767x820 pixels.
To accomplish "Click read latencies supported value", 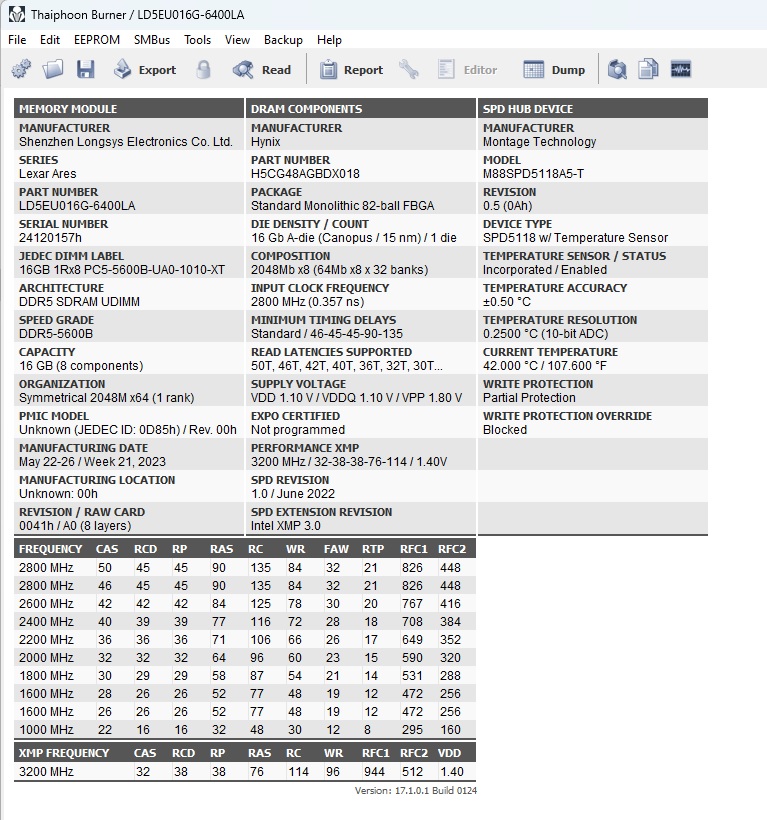I will [347, 366].
